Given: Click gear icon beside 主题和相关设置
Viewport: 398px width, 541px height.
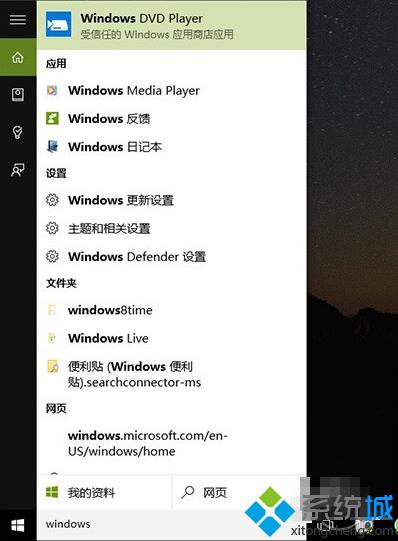Looking at the screenshot, I should click(52, 228).
